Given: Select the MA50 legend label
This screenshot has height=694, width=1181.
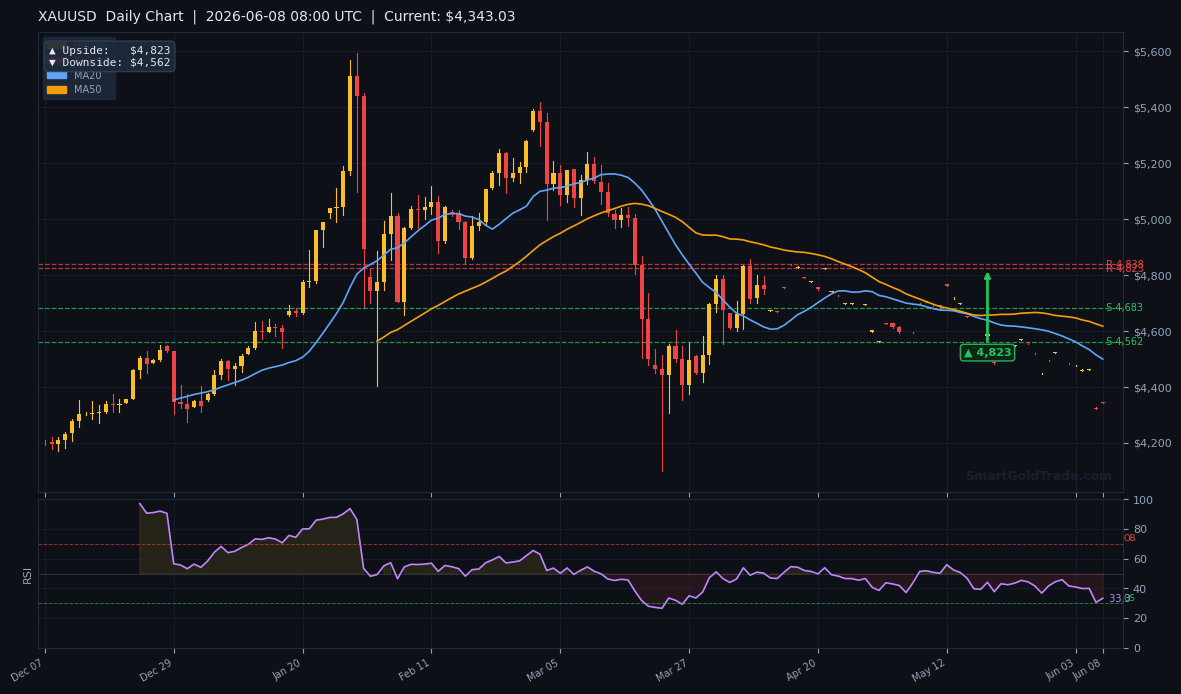Looking at the screenshot, I should pos(87,90).
